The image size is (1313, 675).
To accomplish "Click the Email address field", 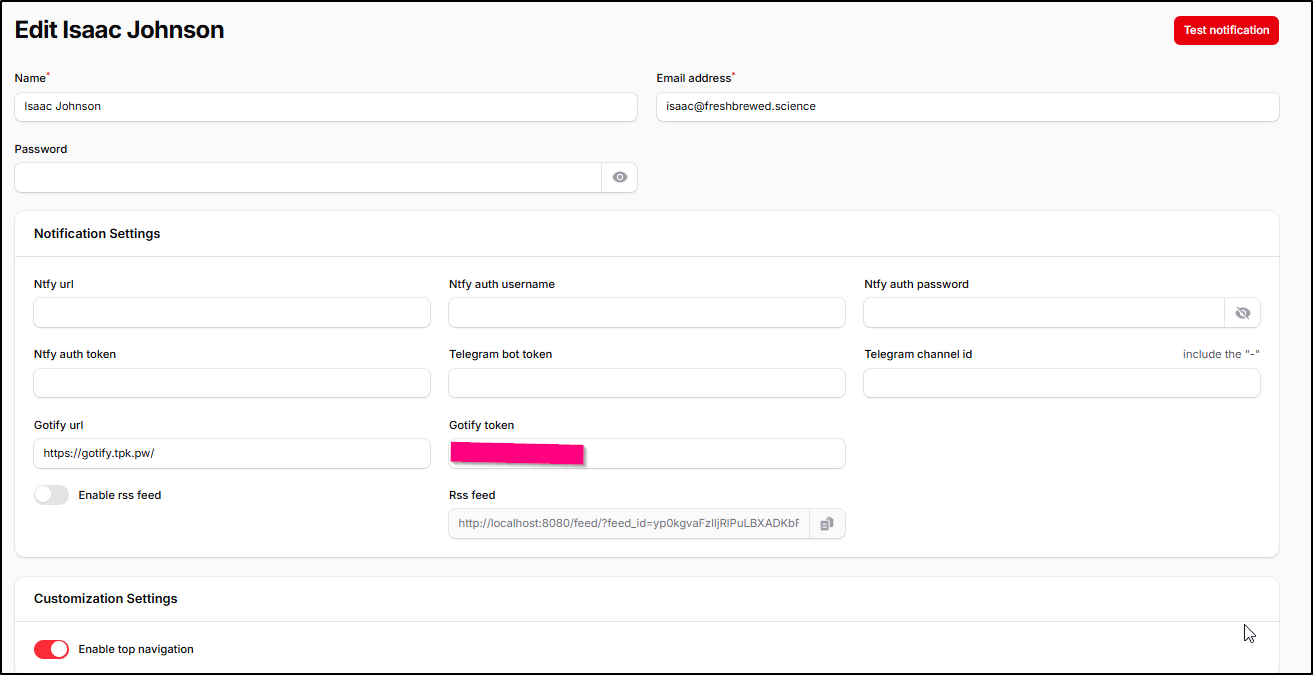I will point(967,107).
